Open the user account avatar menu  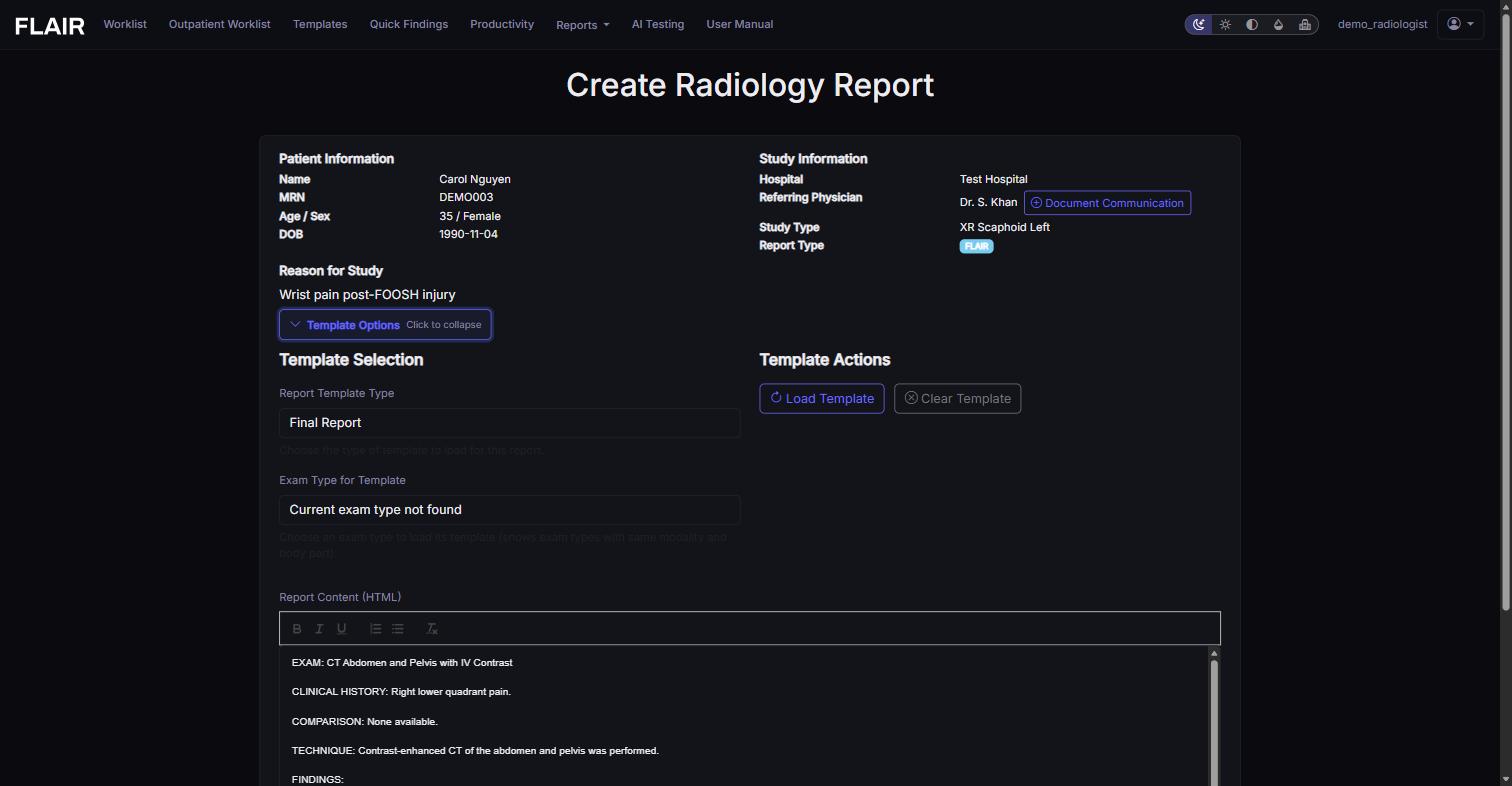click(x=1460, y=24)
